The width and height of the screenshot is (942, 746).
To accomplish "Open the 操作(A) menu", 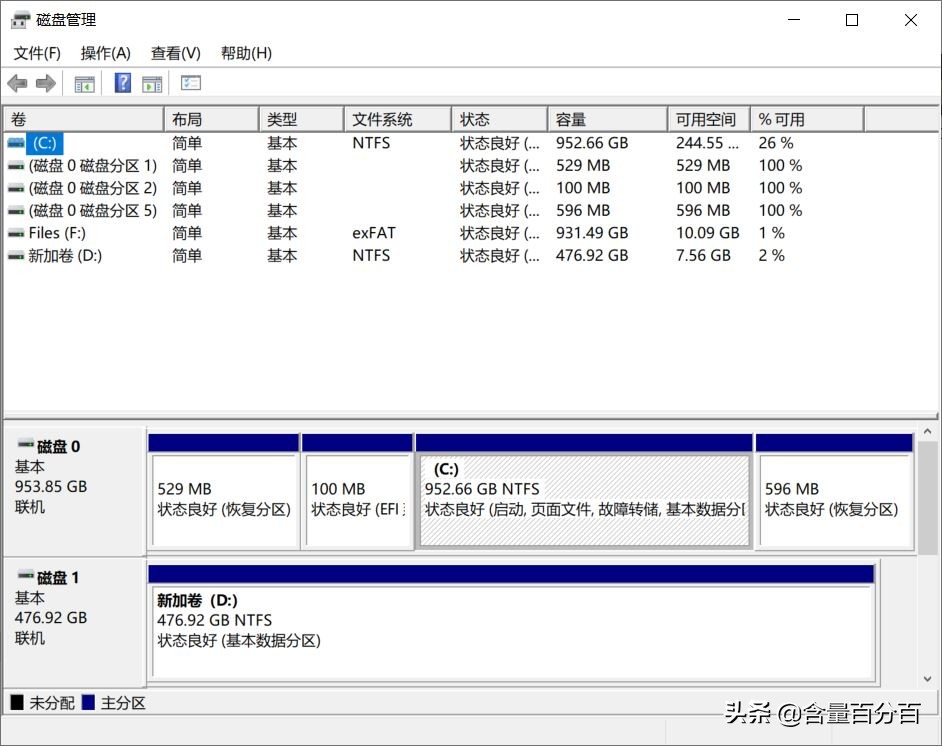I will [x=104, y=53].
